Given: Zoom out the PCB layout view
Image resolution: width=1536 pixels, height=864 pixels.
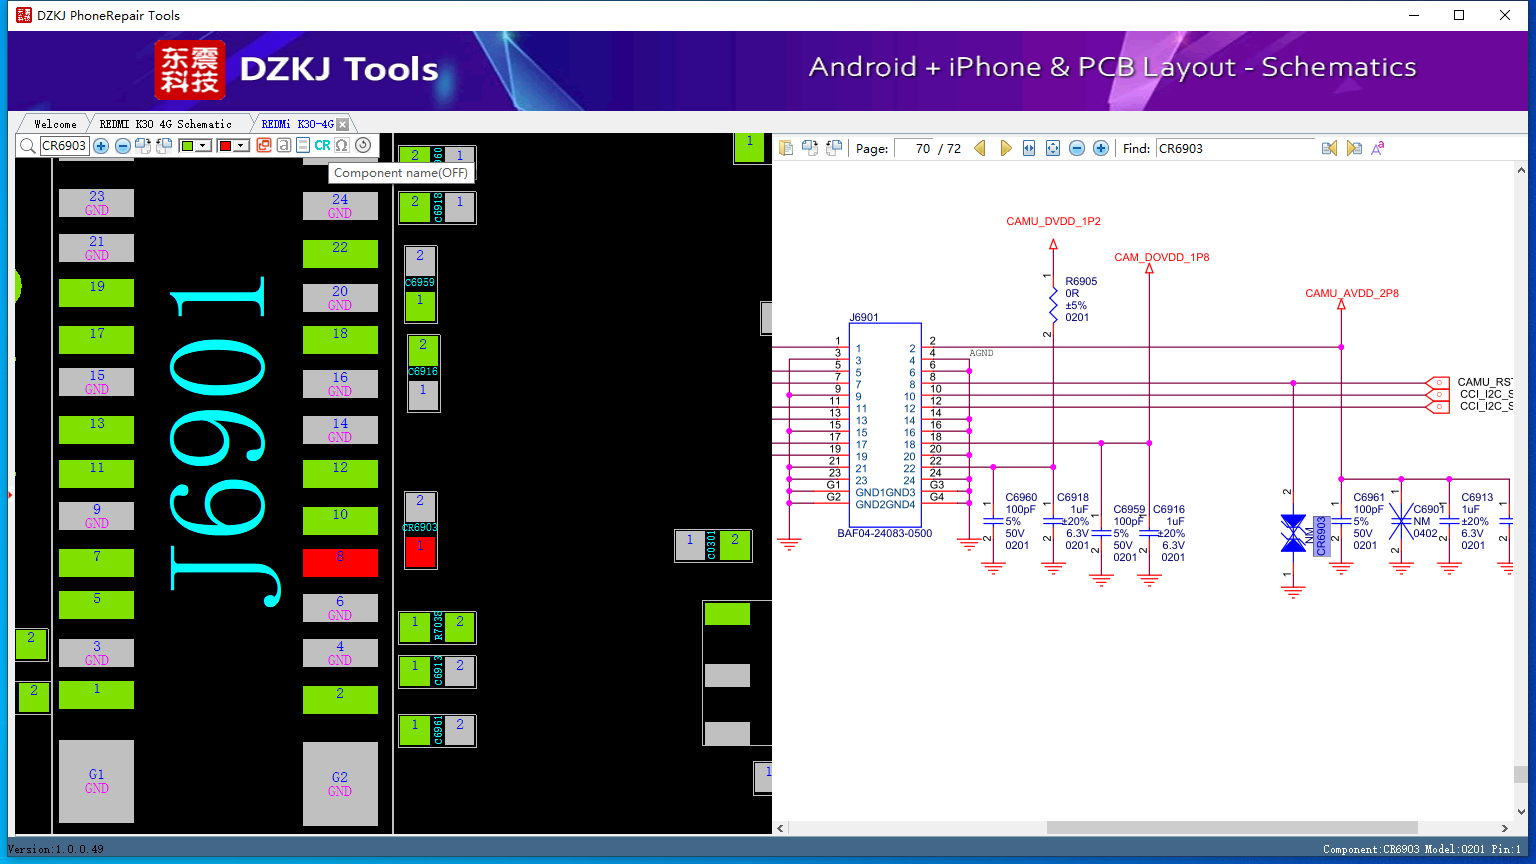Looking at the screenshot, I should 123,146.
